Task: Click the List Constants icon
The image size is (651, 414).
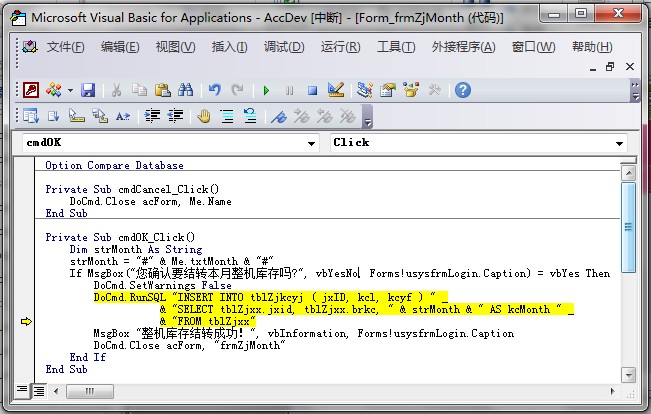Action: coord(54,116)
